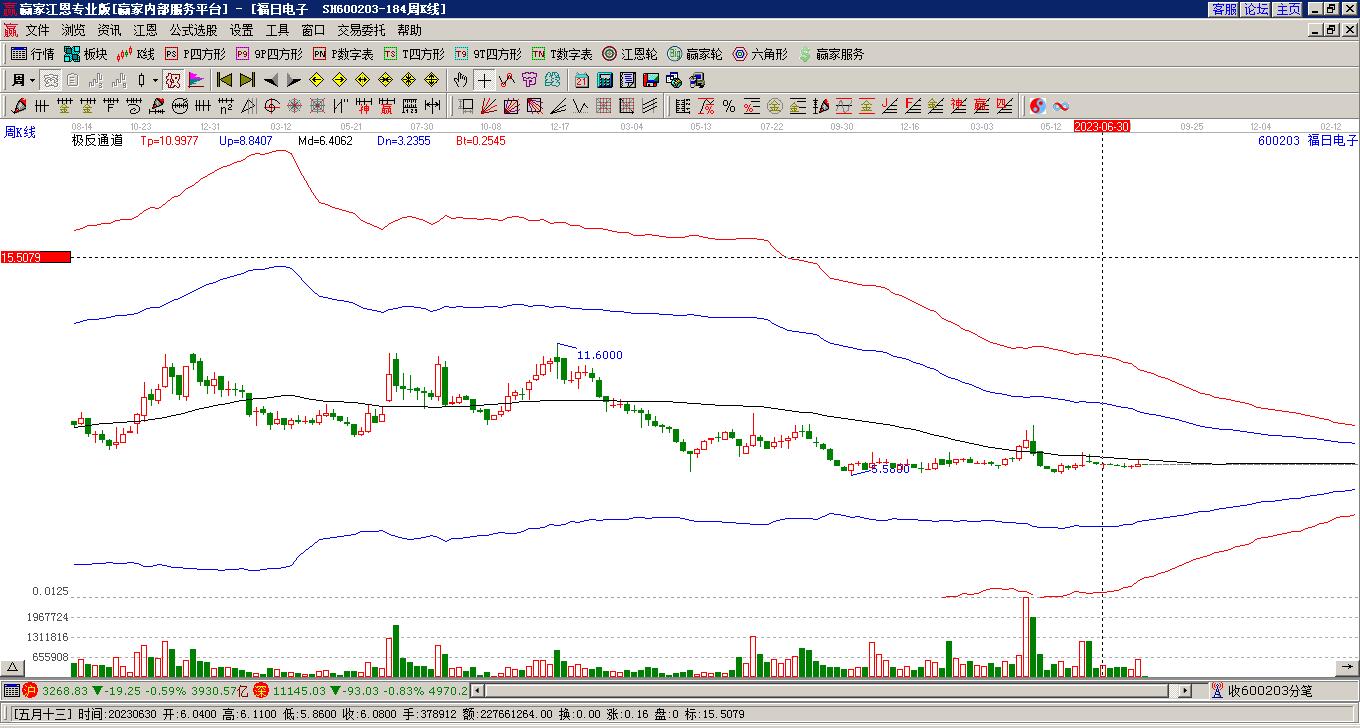Image resolution: width=1360 pixels, height=728 pixels.
Task: Open the T四方形 tool
Action: pos(414,54)
